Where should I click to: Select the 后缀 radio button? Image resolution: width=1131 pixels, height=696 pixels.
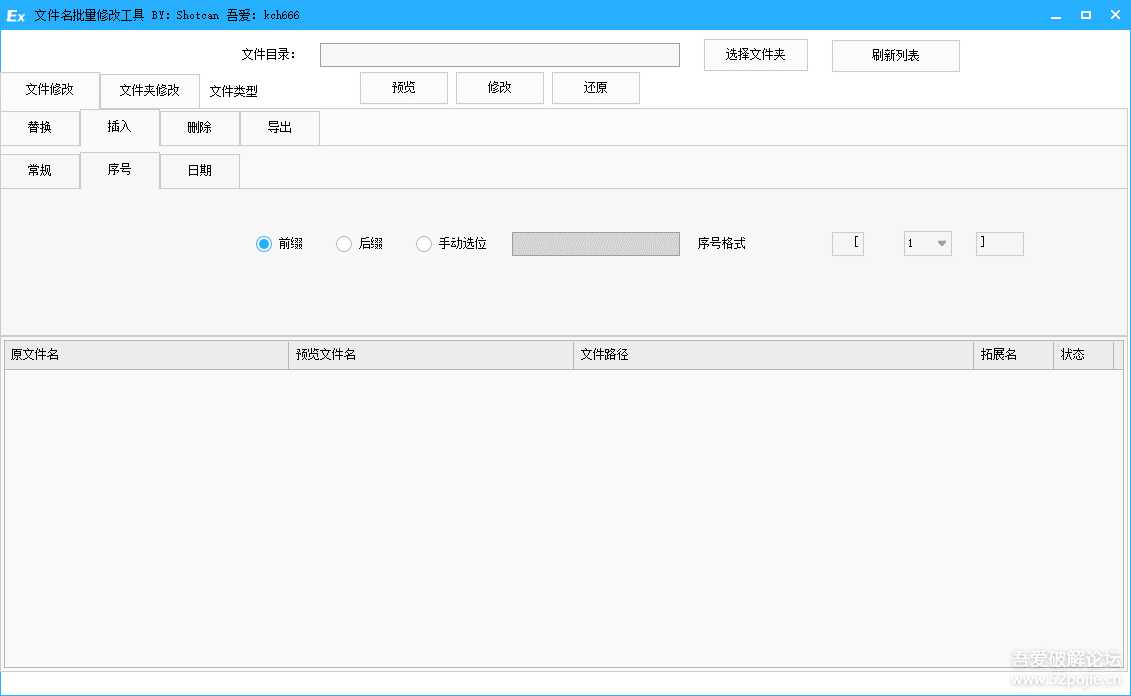pyautogui.click(x=343, y=243)
